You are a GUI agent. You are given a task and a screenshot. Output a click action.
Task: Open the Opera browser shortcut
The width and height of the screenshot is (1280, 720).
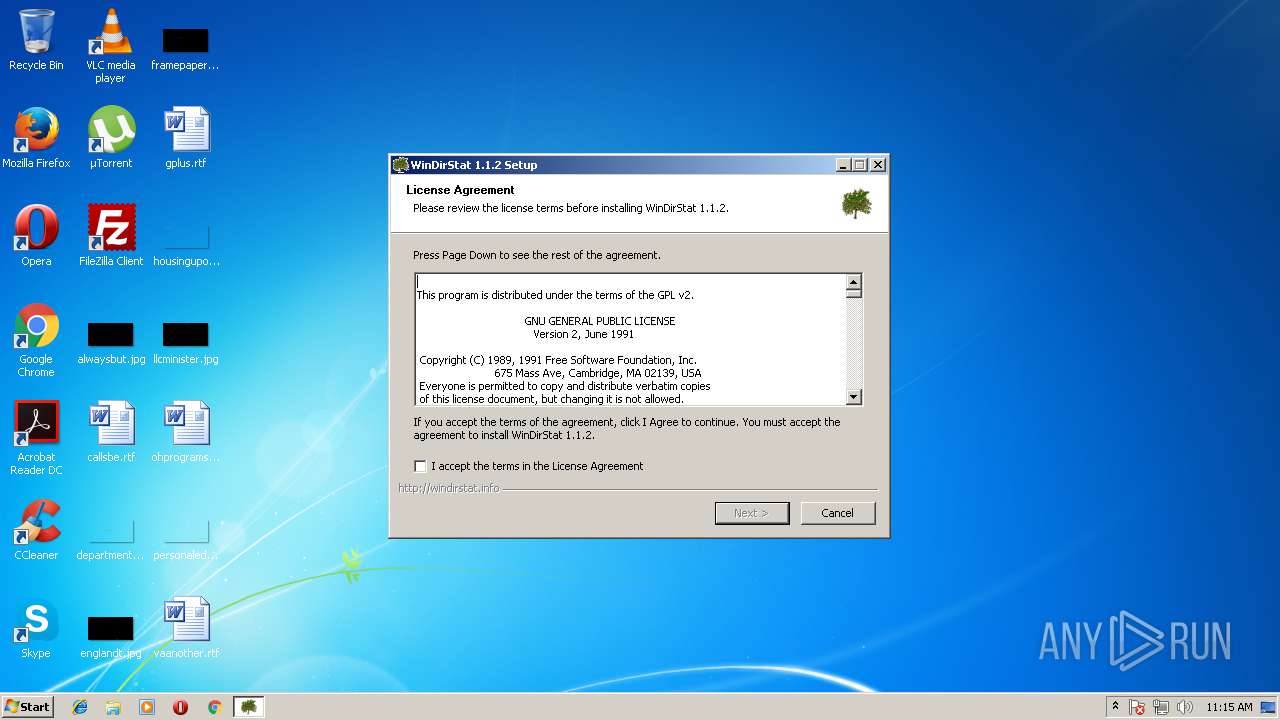click(x=36, y=236)
